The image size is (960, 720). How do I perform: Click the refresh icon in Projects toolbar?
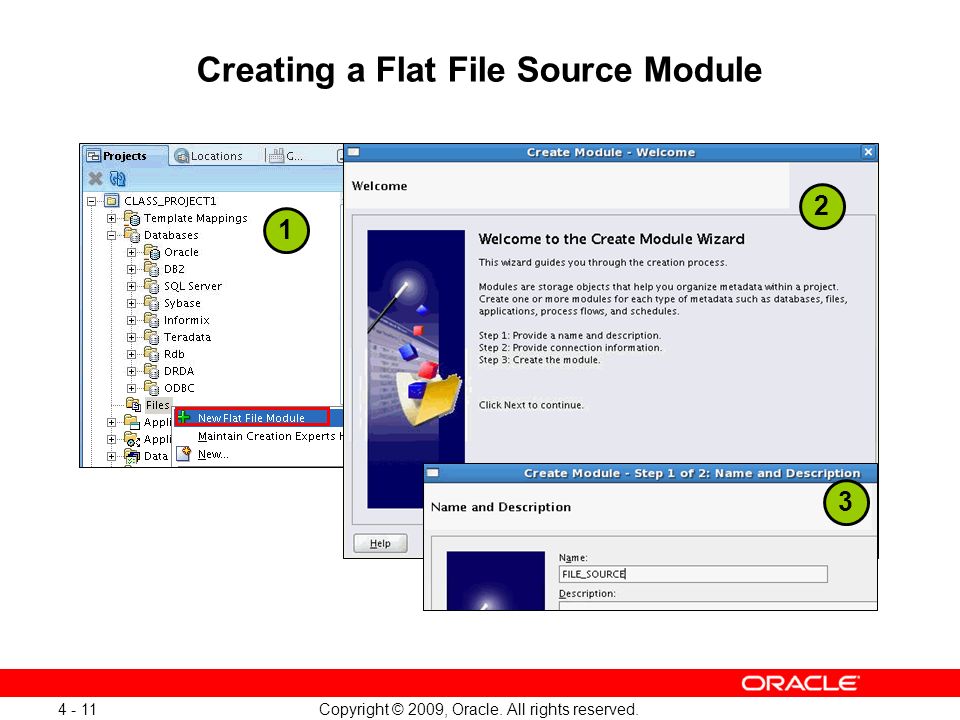point(118,179)
